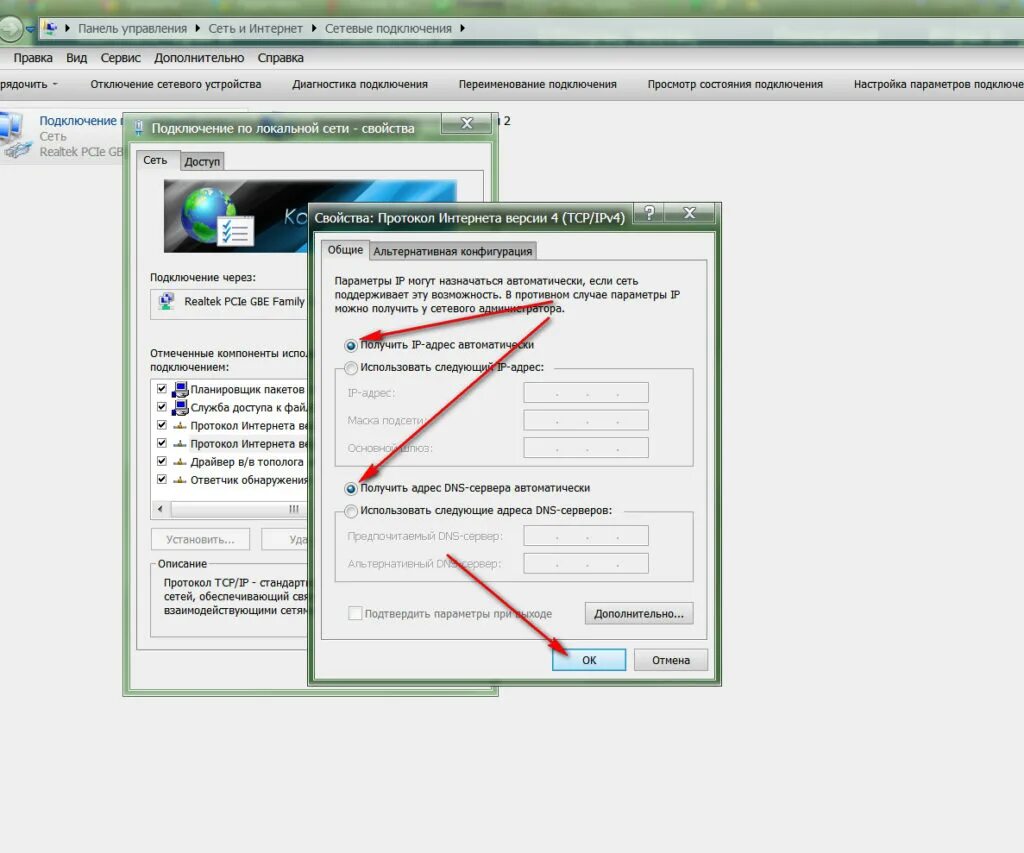Click the 'Планировщик пакетов' component icon
This screenshot has height=853, width=1024.
pyautogui.click(x=180, y=389)
